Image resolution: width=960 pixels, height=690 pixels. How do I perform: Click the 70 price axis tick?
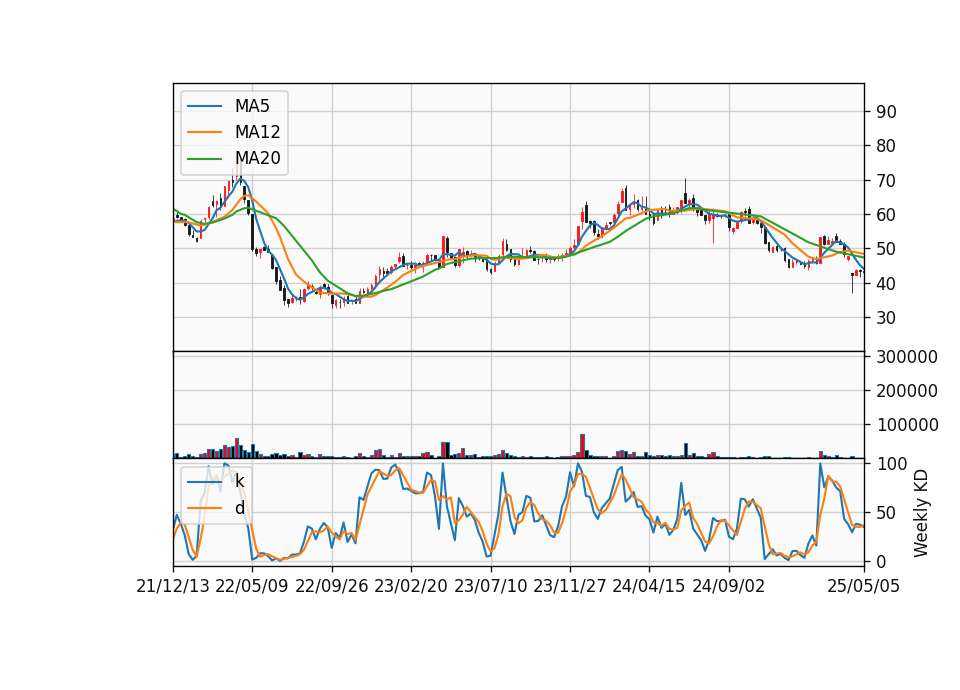click(x=886, y=181)
